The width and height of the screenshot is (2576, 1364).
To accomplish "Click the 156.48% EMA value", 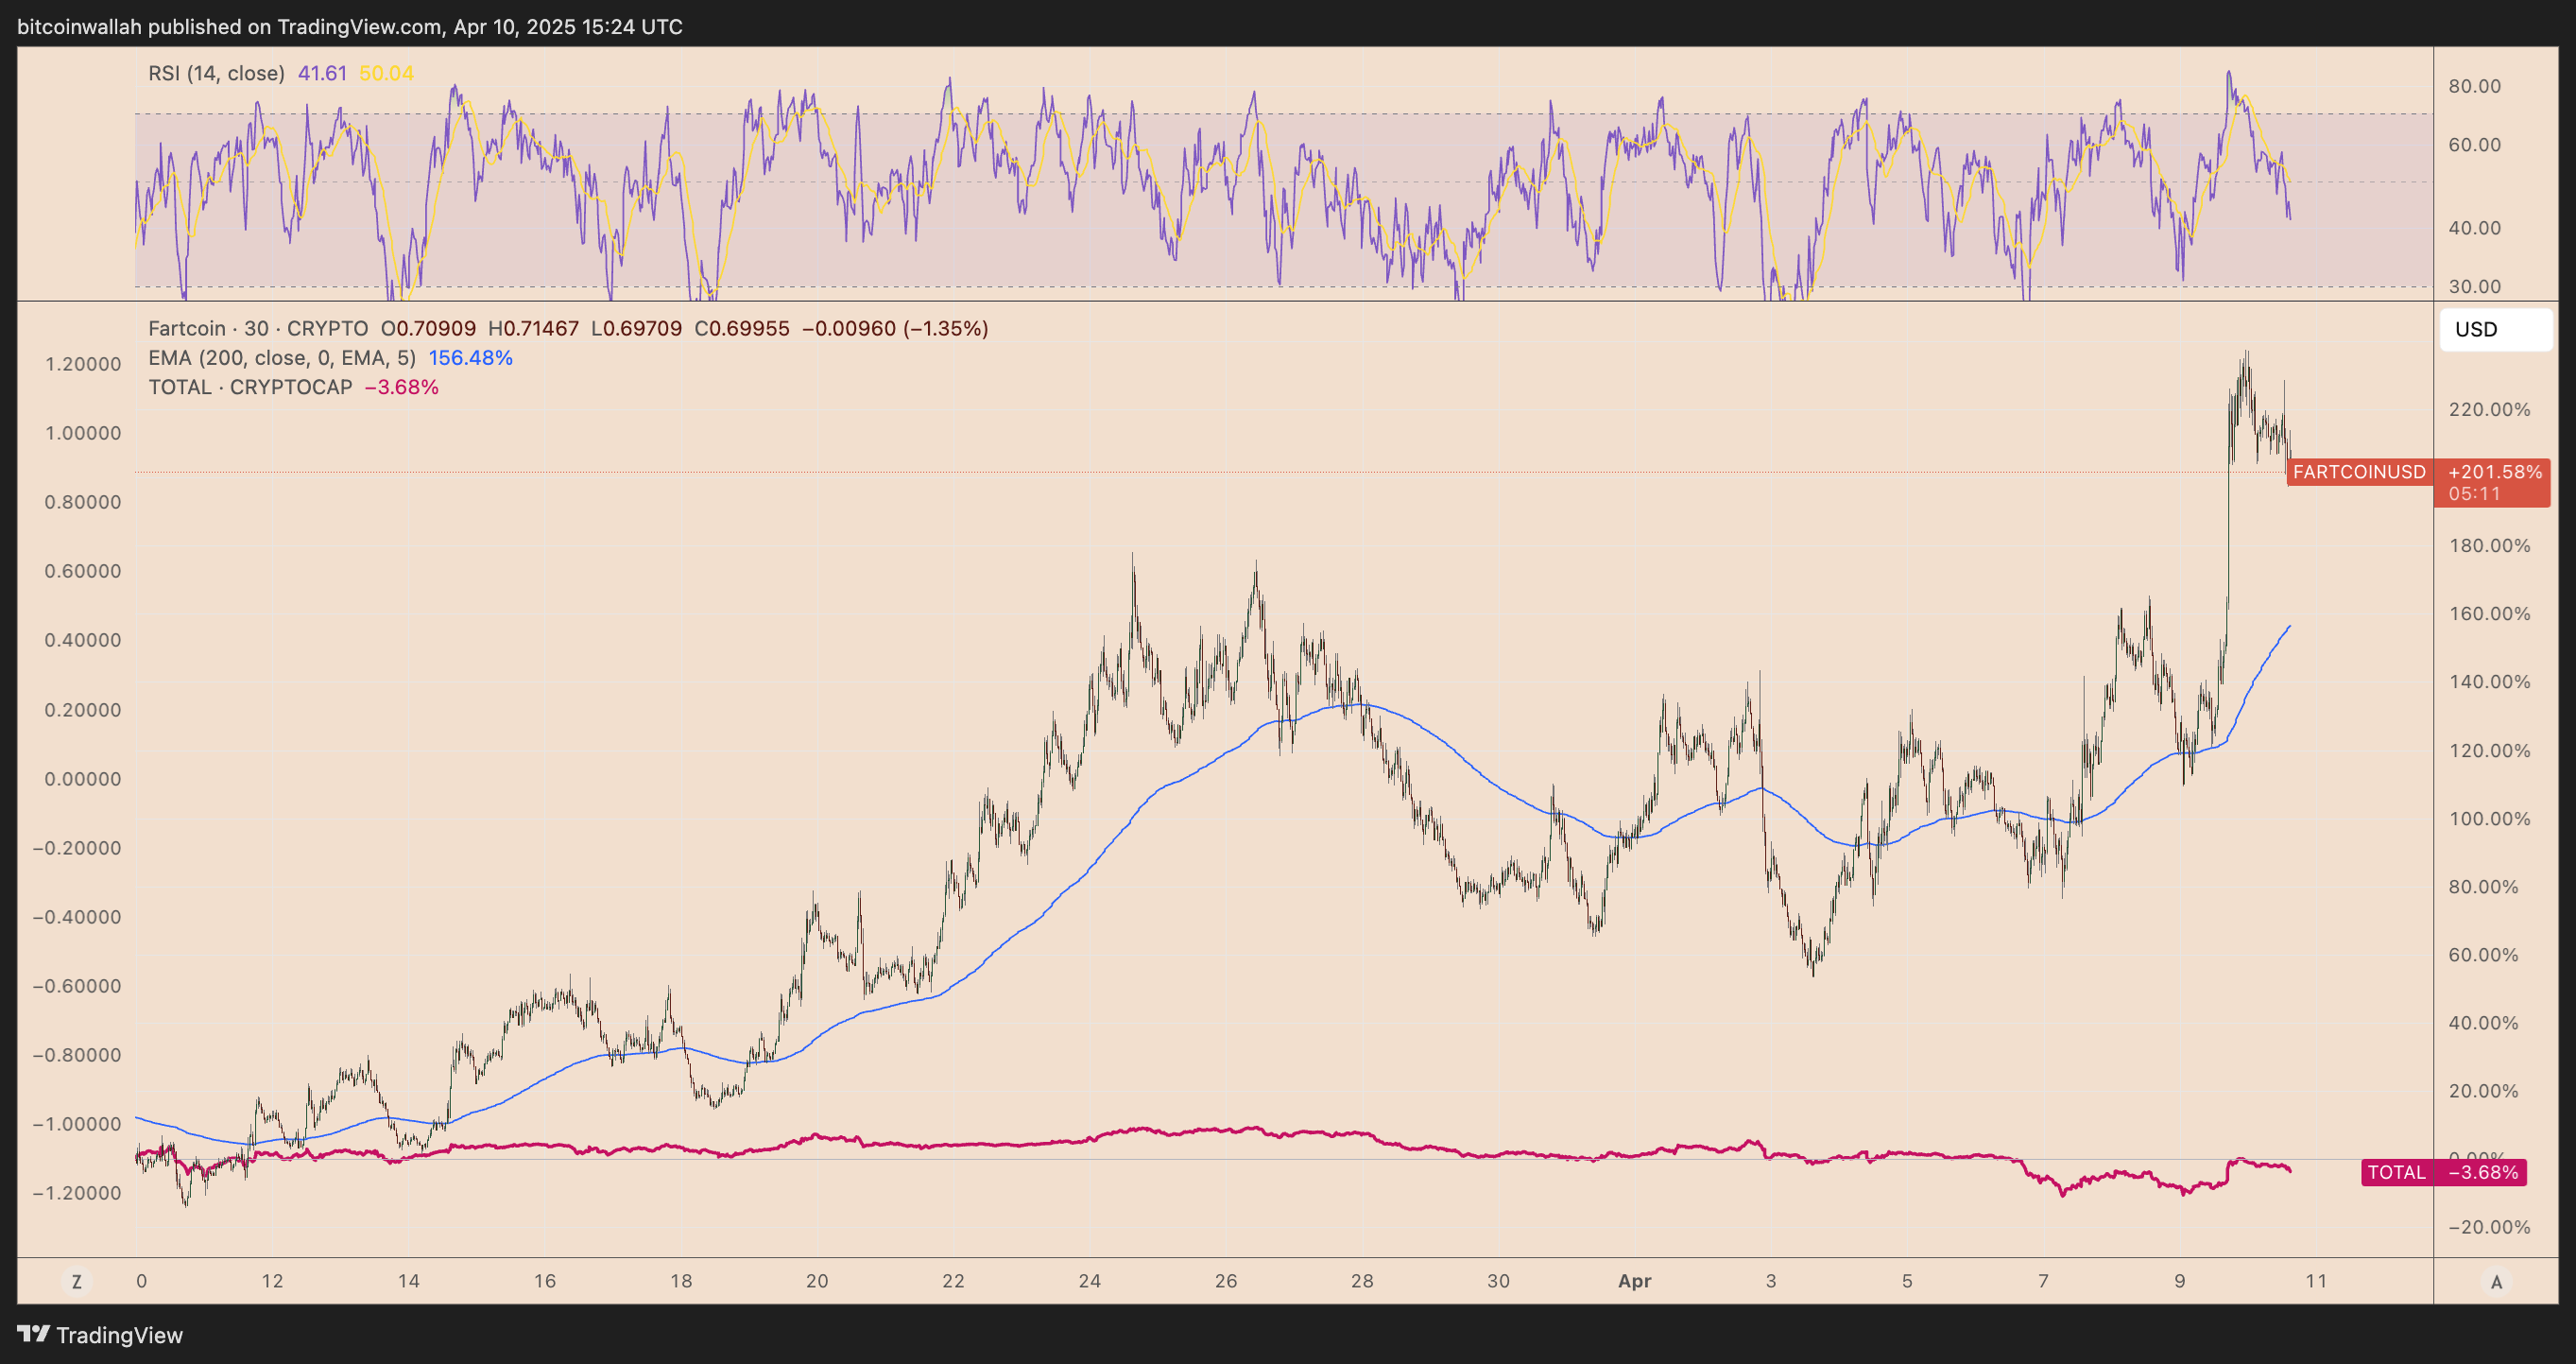I will coord(471,357).
